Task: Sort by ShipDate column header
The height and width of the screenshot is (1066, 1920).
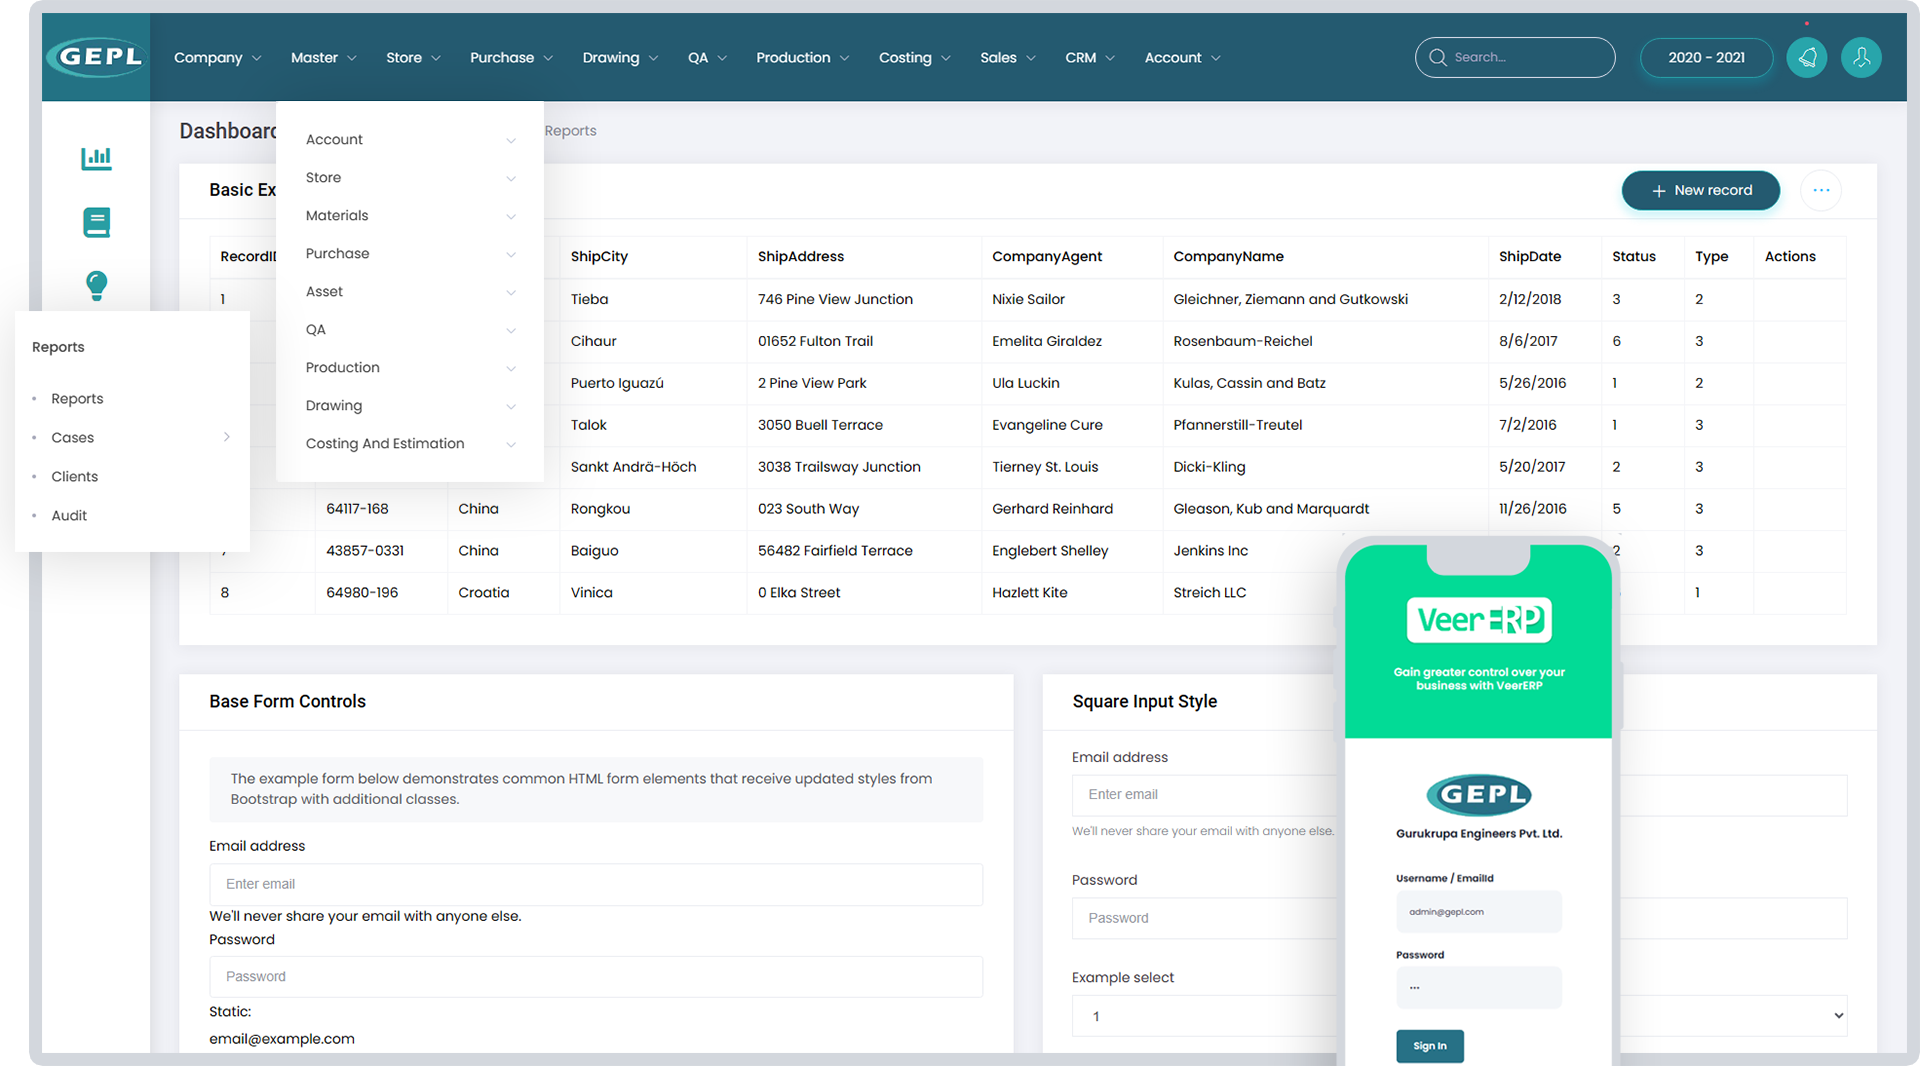Action: tap(1529, 256)
